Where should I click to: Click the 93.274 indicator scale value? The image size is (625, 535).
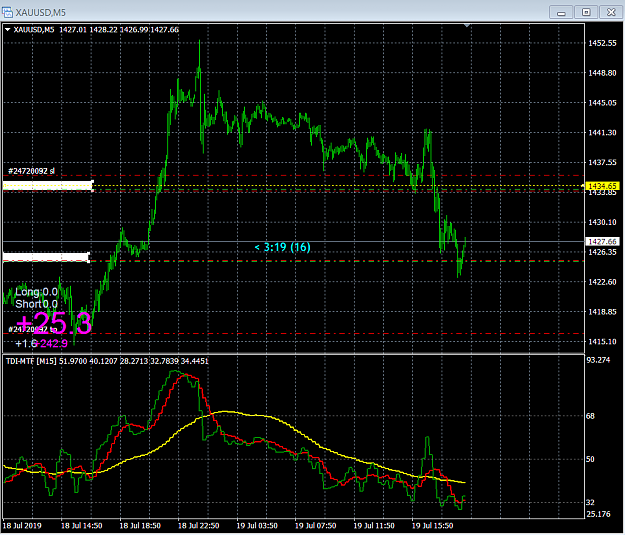point(598,360)
